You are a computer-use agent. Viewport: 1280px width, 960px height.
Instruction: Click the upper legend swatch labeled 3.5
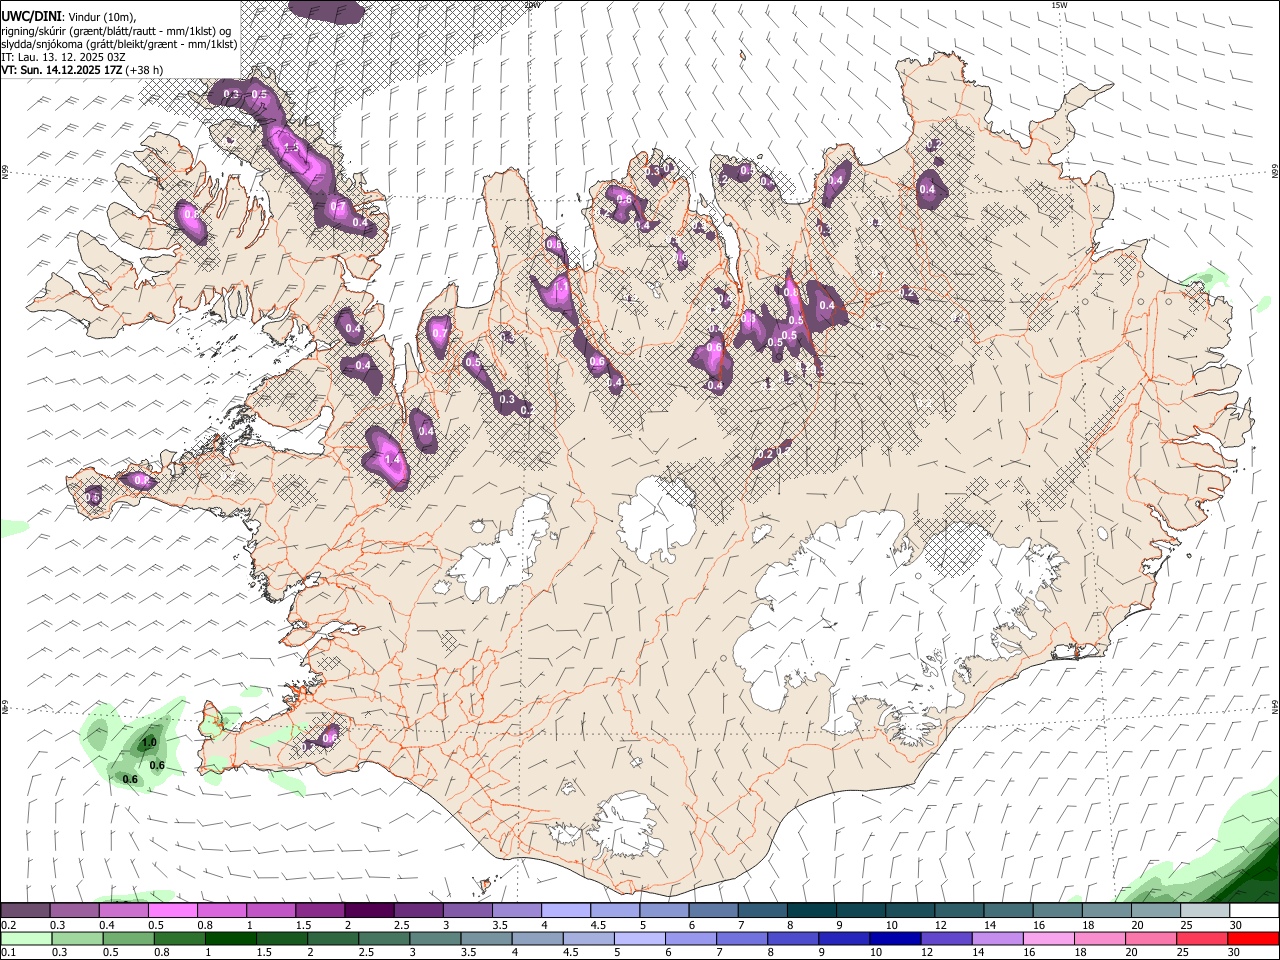click(516, 910)
